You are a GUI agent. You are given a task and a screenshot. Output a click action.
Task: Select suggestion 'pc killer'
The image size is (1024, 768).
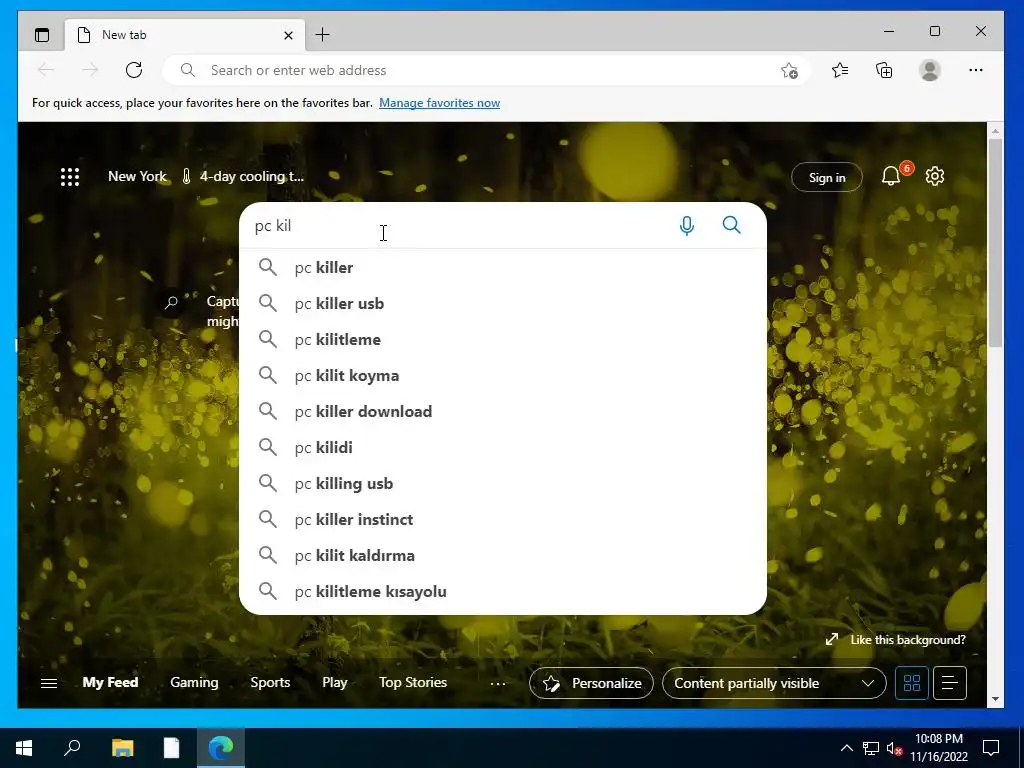[503, 267]
